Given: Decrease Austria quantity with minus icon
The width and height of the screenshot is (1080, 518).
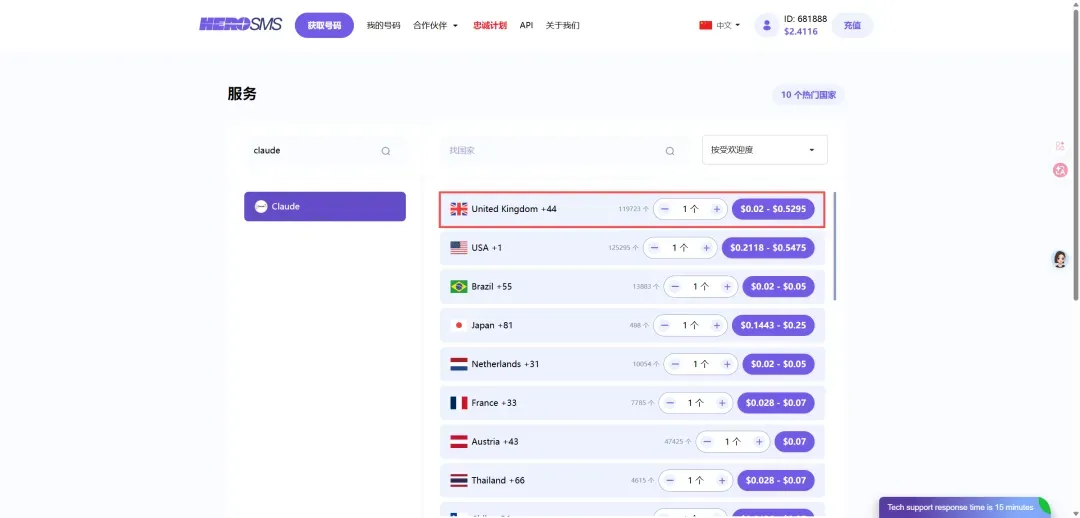Looking at the screenshot, I should (708, 441).
